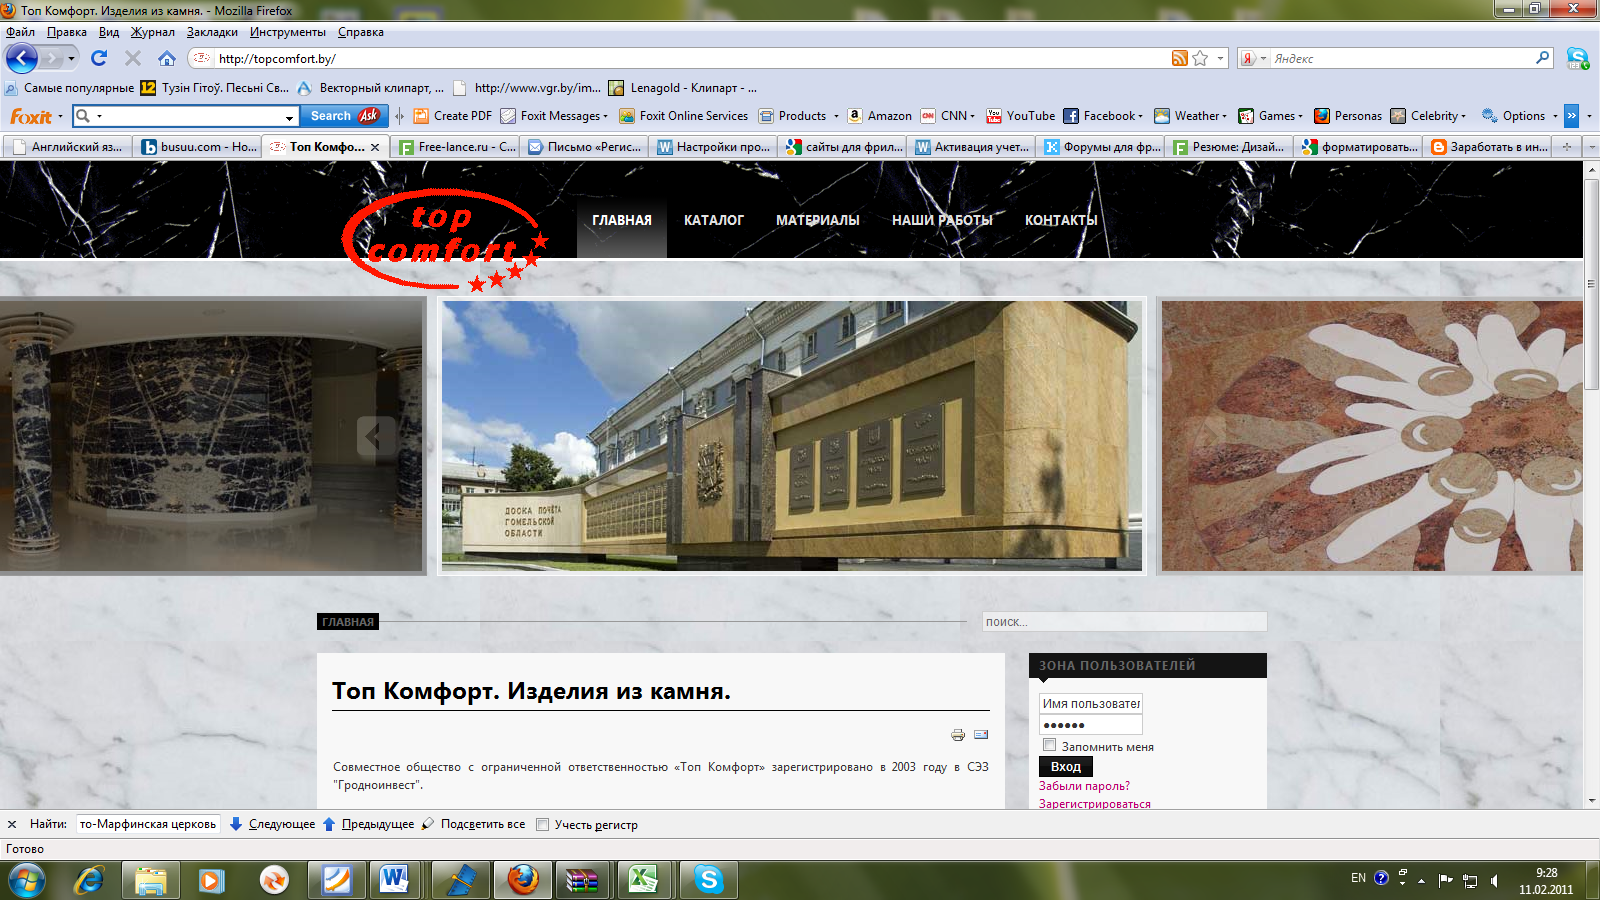
Task: Enable the Учесть регистр checkbox
Action: pos(543,825)
